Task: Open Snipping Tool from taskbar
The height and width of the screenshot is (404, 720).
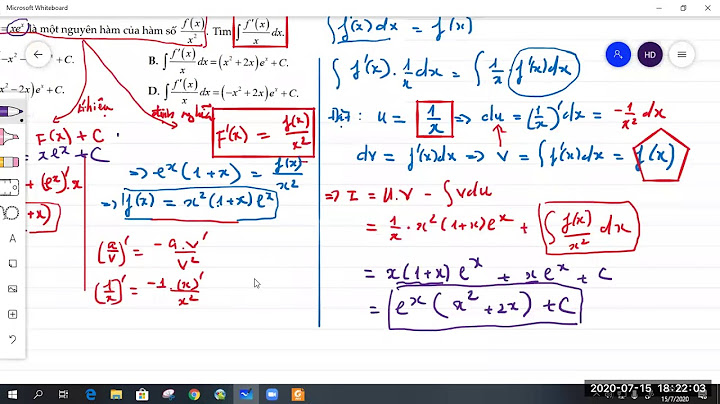Action: 169,394
